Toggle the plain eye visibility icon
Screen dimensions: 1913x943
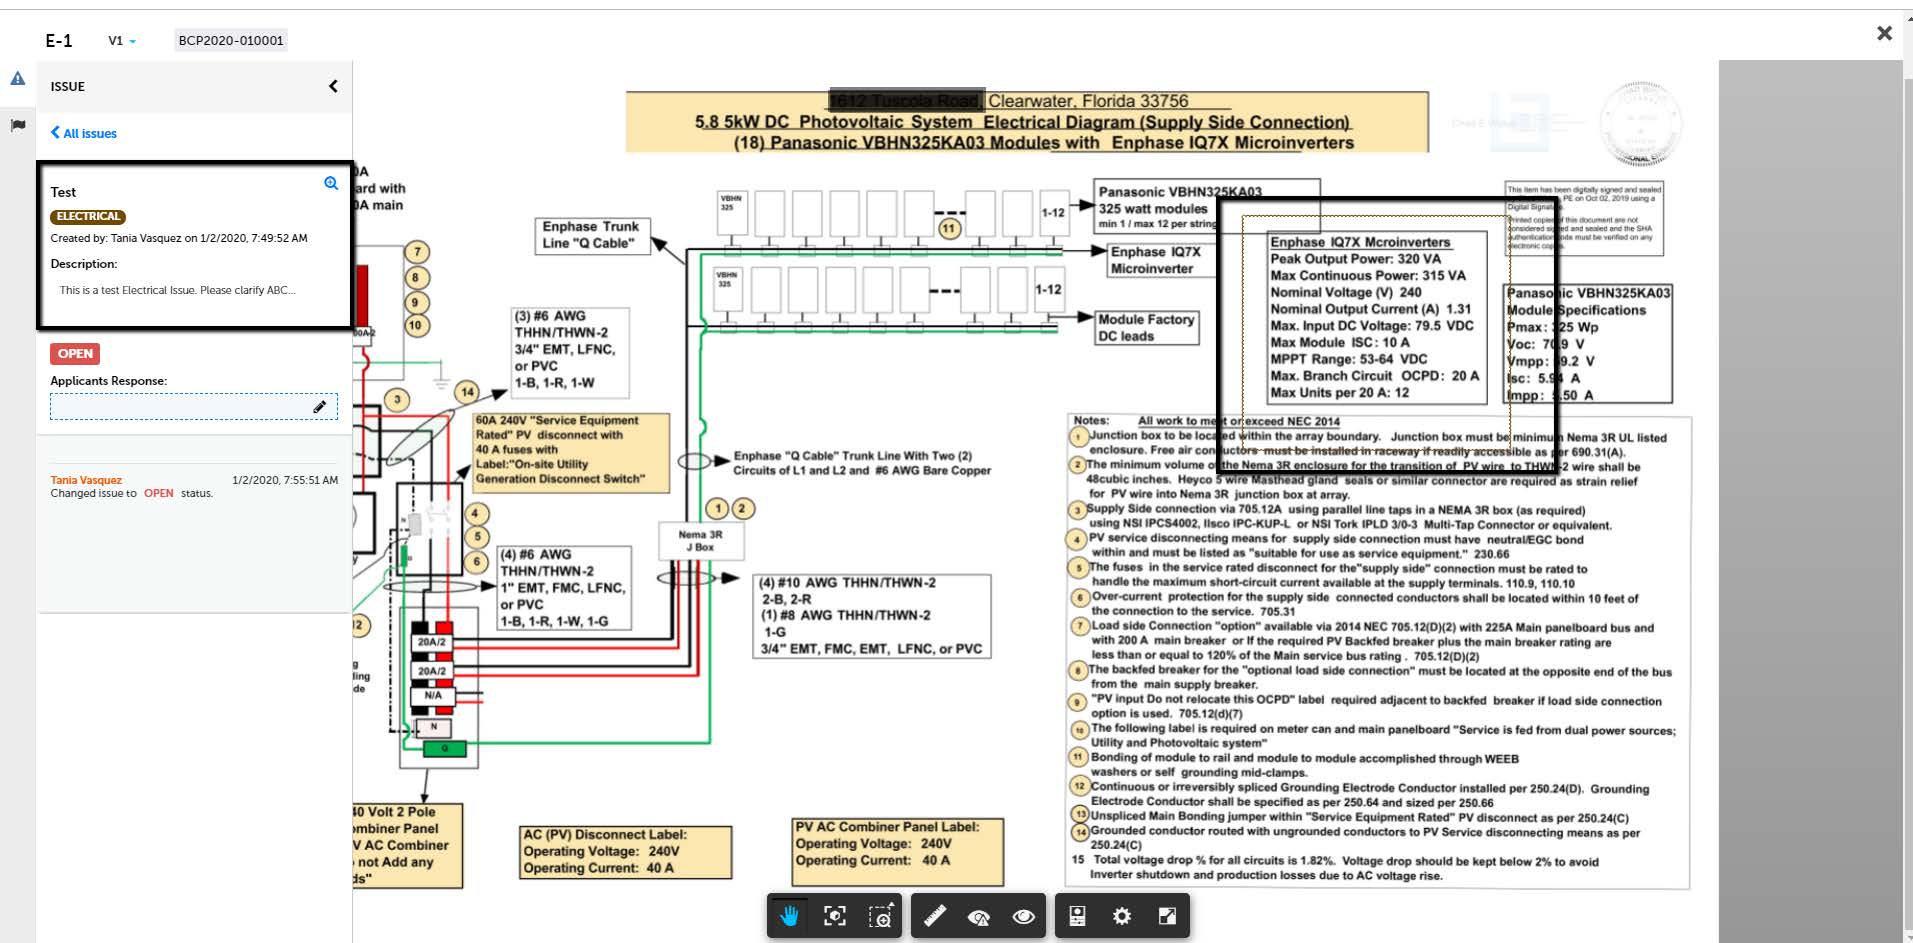click(1023, 916)
